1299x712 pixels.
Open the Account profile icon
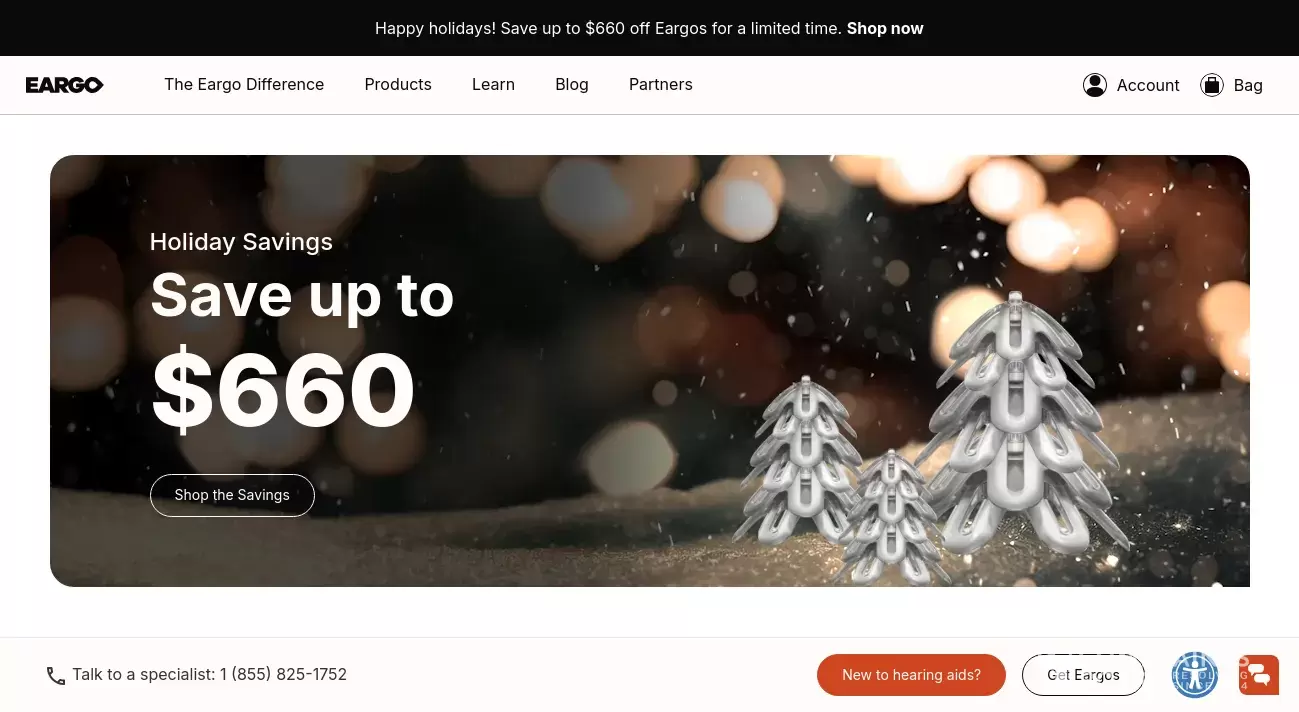click(x=1095, y=85)
